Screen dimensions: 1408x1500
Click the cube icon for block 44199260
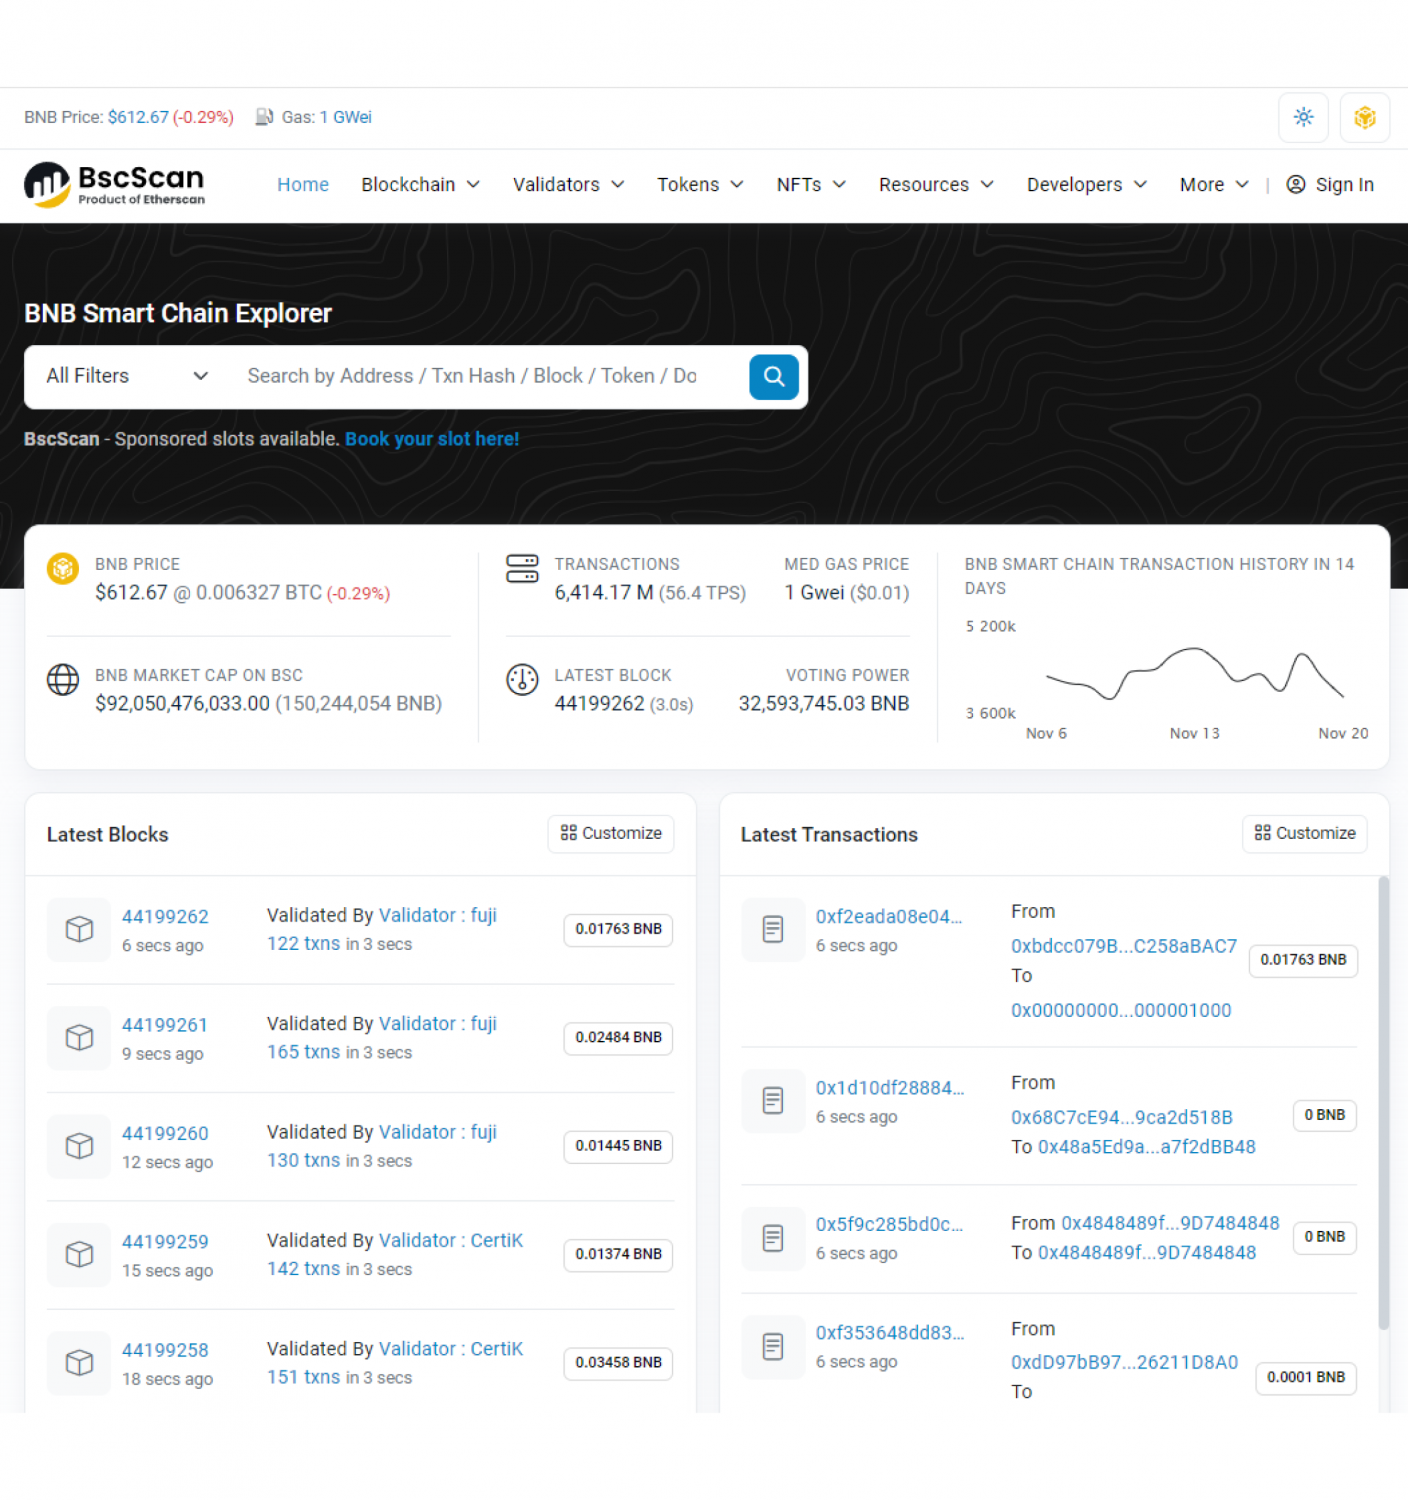pyautogui.click(x=79, y=1145)
